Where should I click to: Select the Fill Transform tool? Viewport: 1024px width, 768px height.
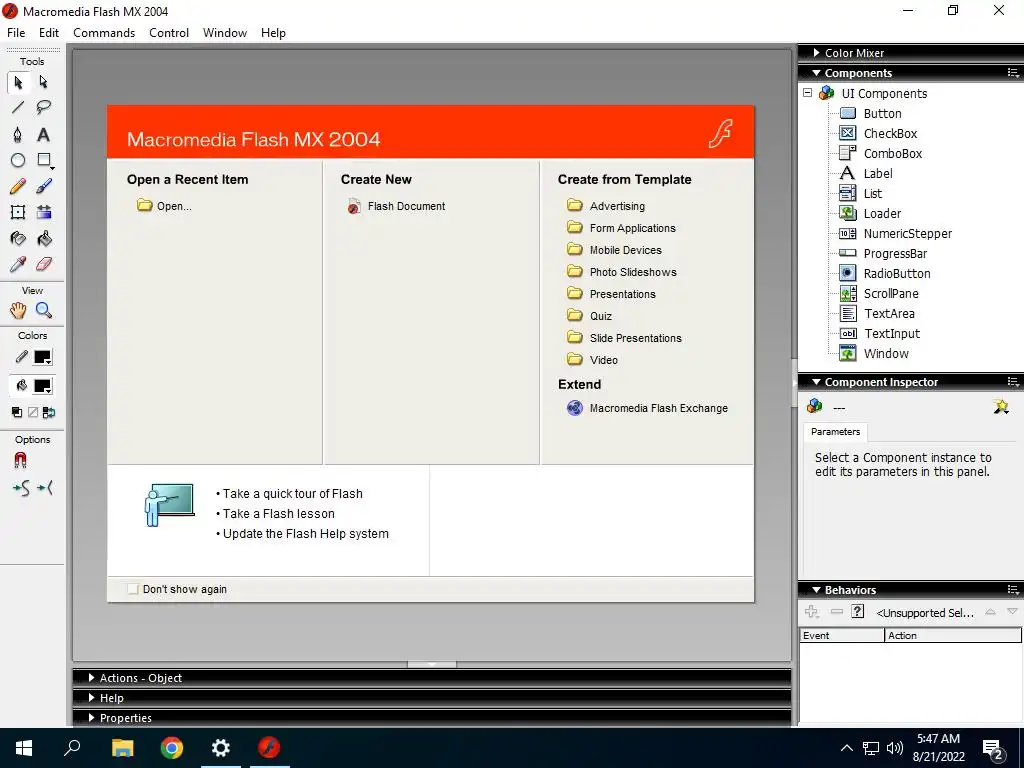(44, 212)
